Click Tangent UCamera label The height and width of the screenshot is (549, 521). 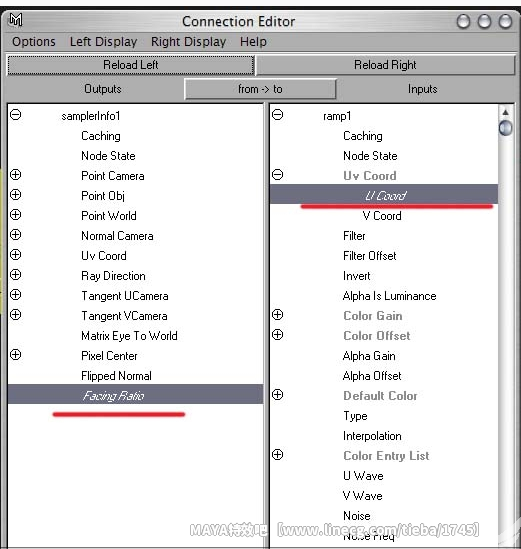coord(125,296)
